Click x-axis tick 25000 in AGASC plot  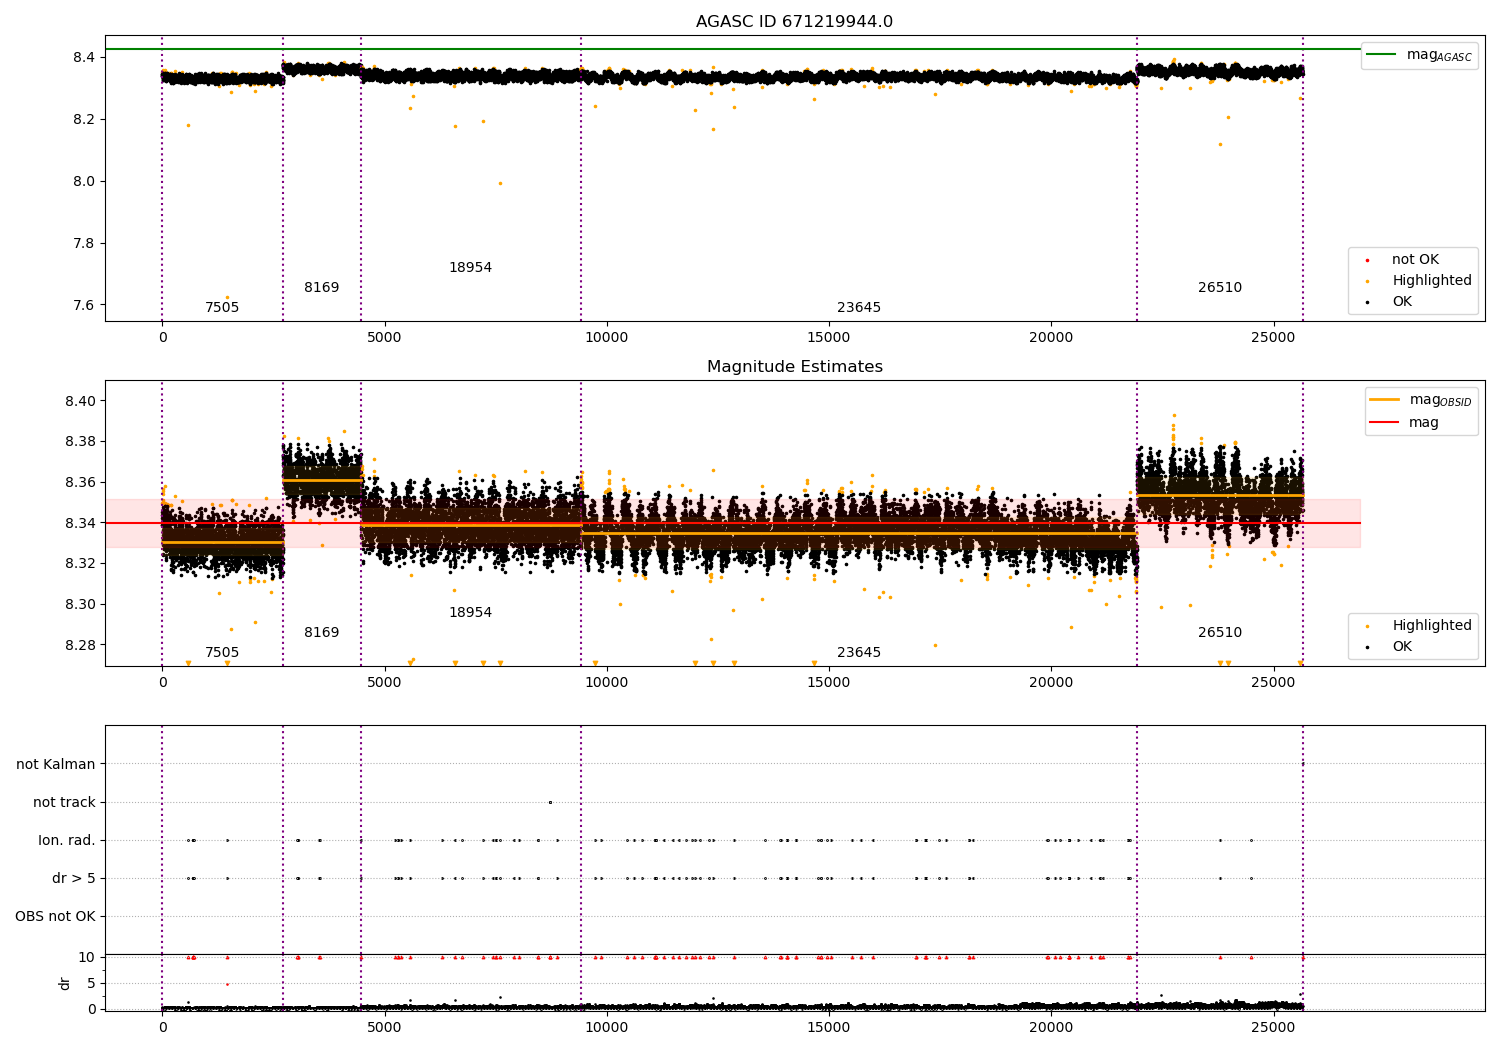[1273, 338]
